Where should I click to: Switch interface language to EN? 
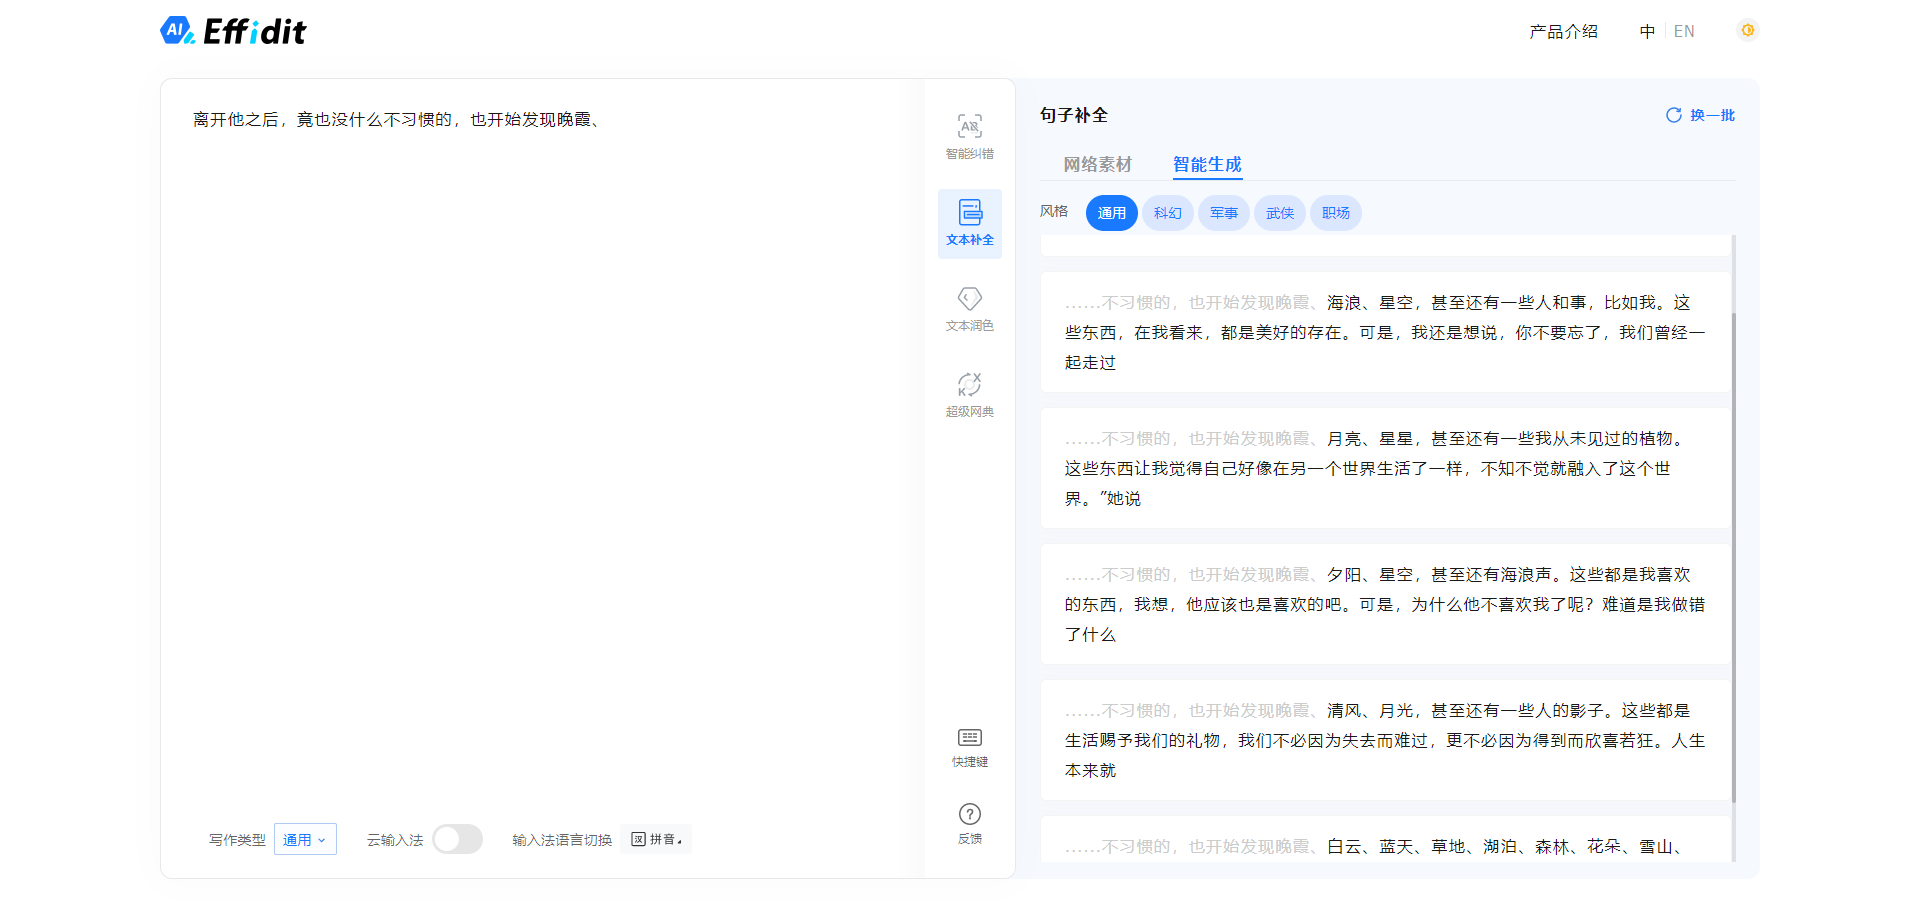(x=1684, y=31)
